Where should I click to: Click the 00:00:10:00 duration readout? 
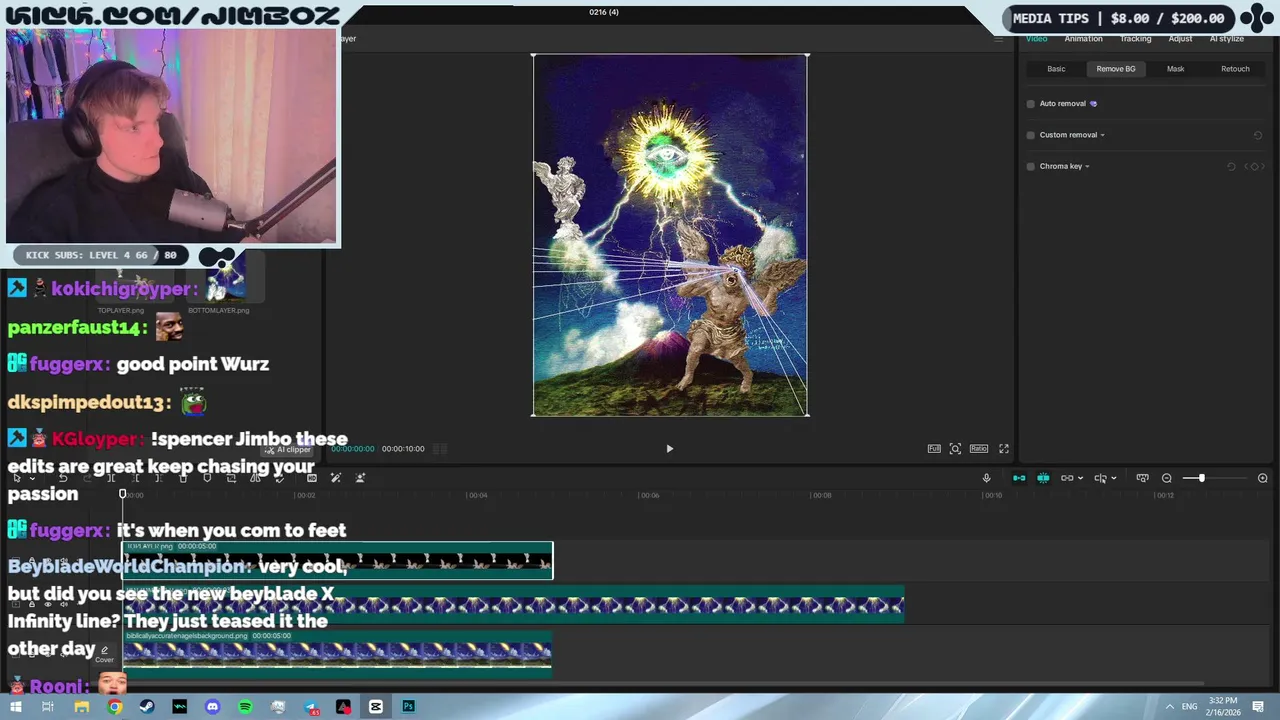tap(403, 449)
